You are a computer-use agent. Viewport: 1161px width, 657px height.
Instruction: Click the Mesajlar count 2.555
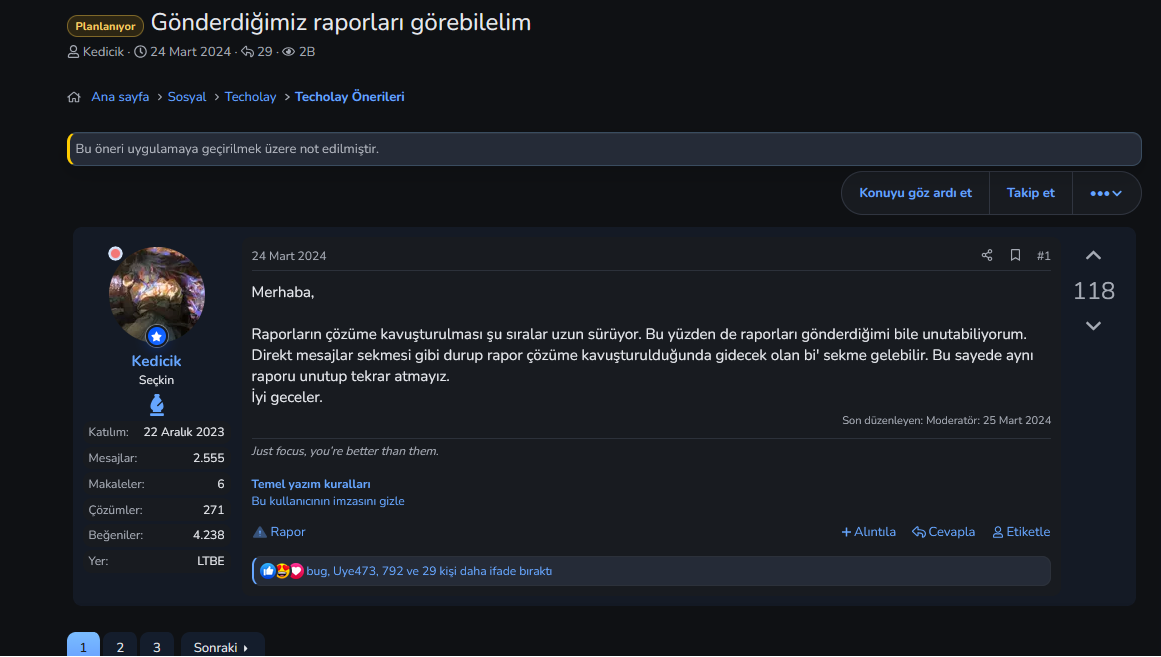pyautogui.click(x=209, y=458)
